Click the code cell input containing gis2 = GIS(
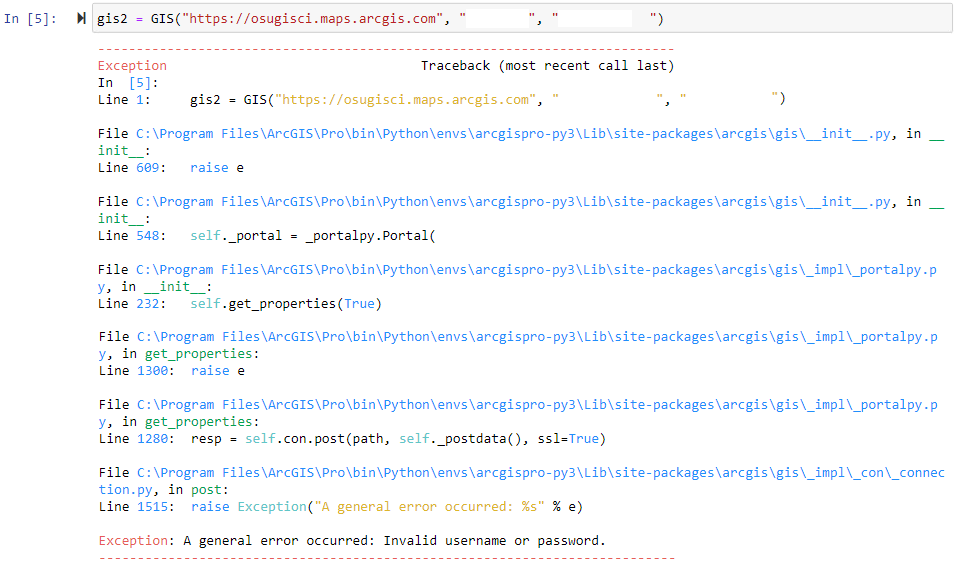Viewport: 970px width, 569px height. click(x=522, y=19)
